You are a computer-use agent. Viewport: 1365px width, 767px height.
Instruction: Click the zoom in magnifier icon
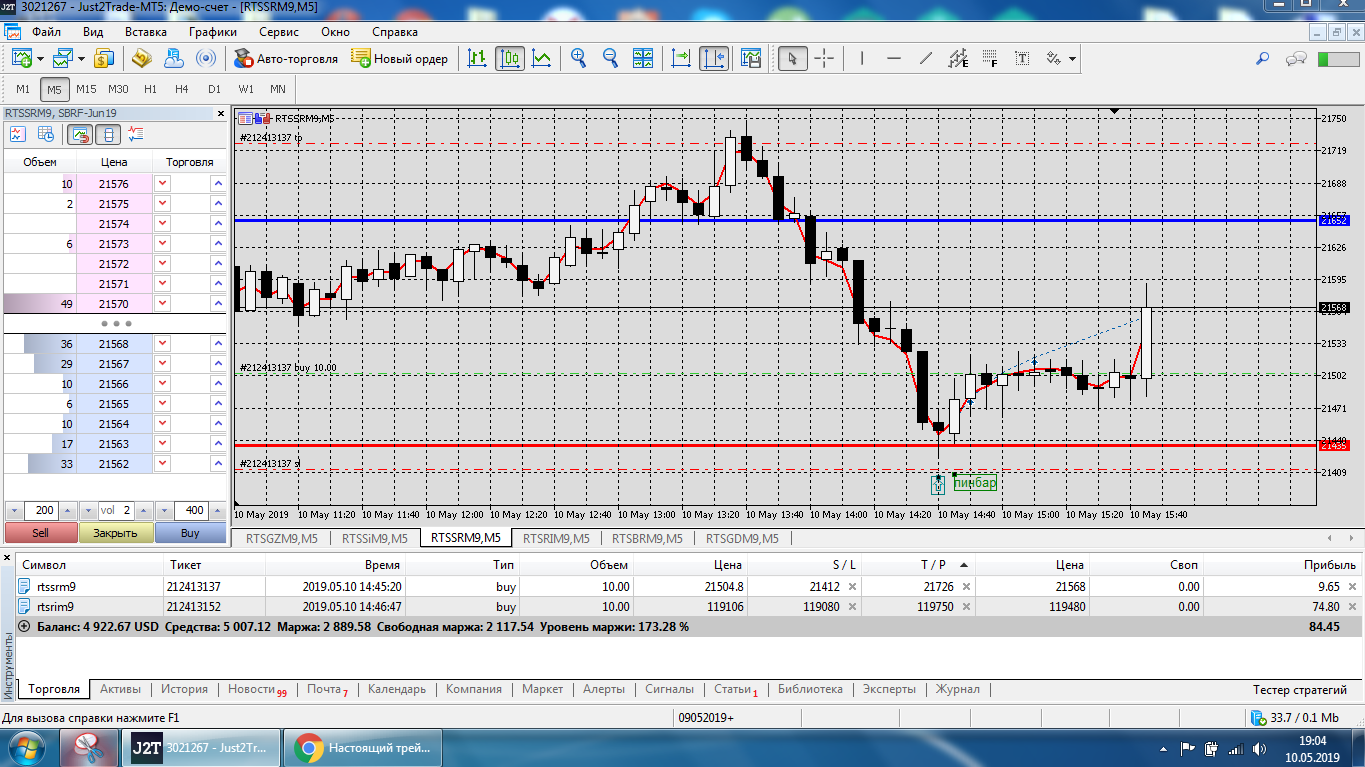click(x=578, y=58)
